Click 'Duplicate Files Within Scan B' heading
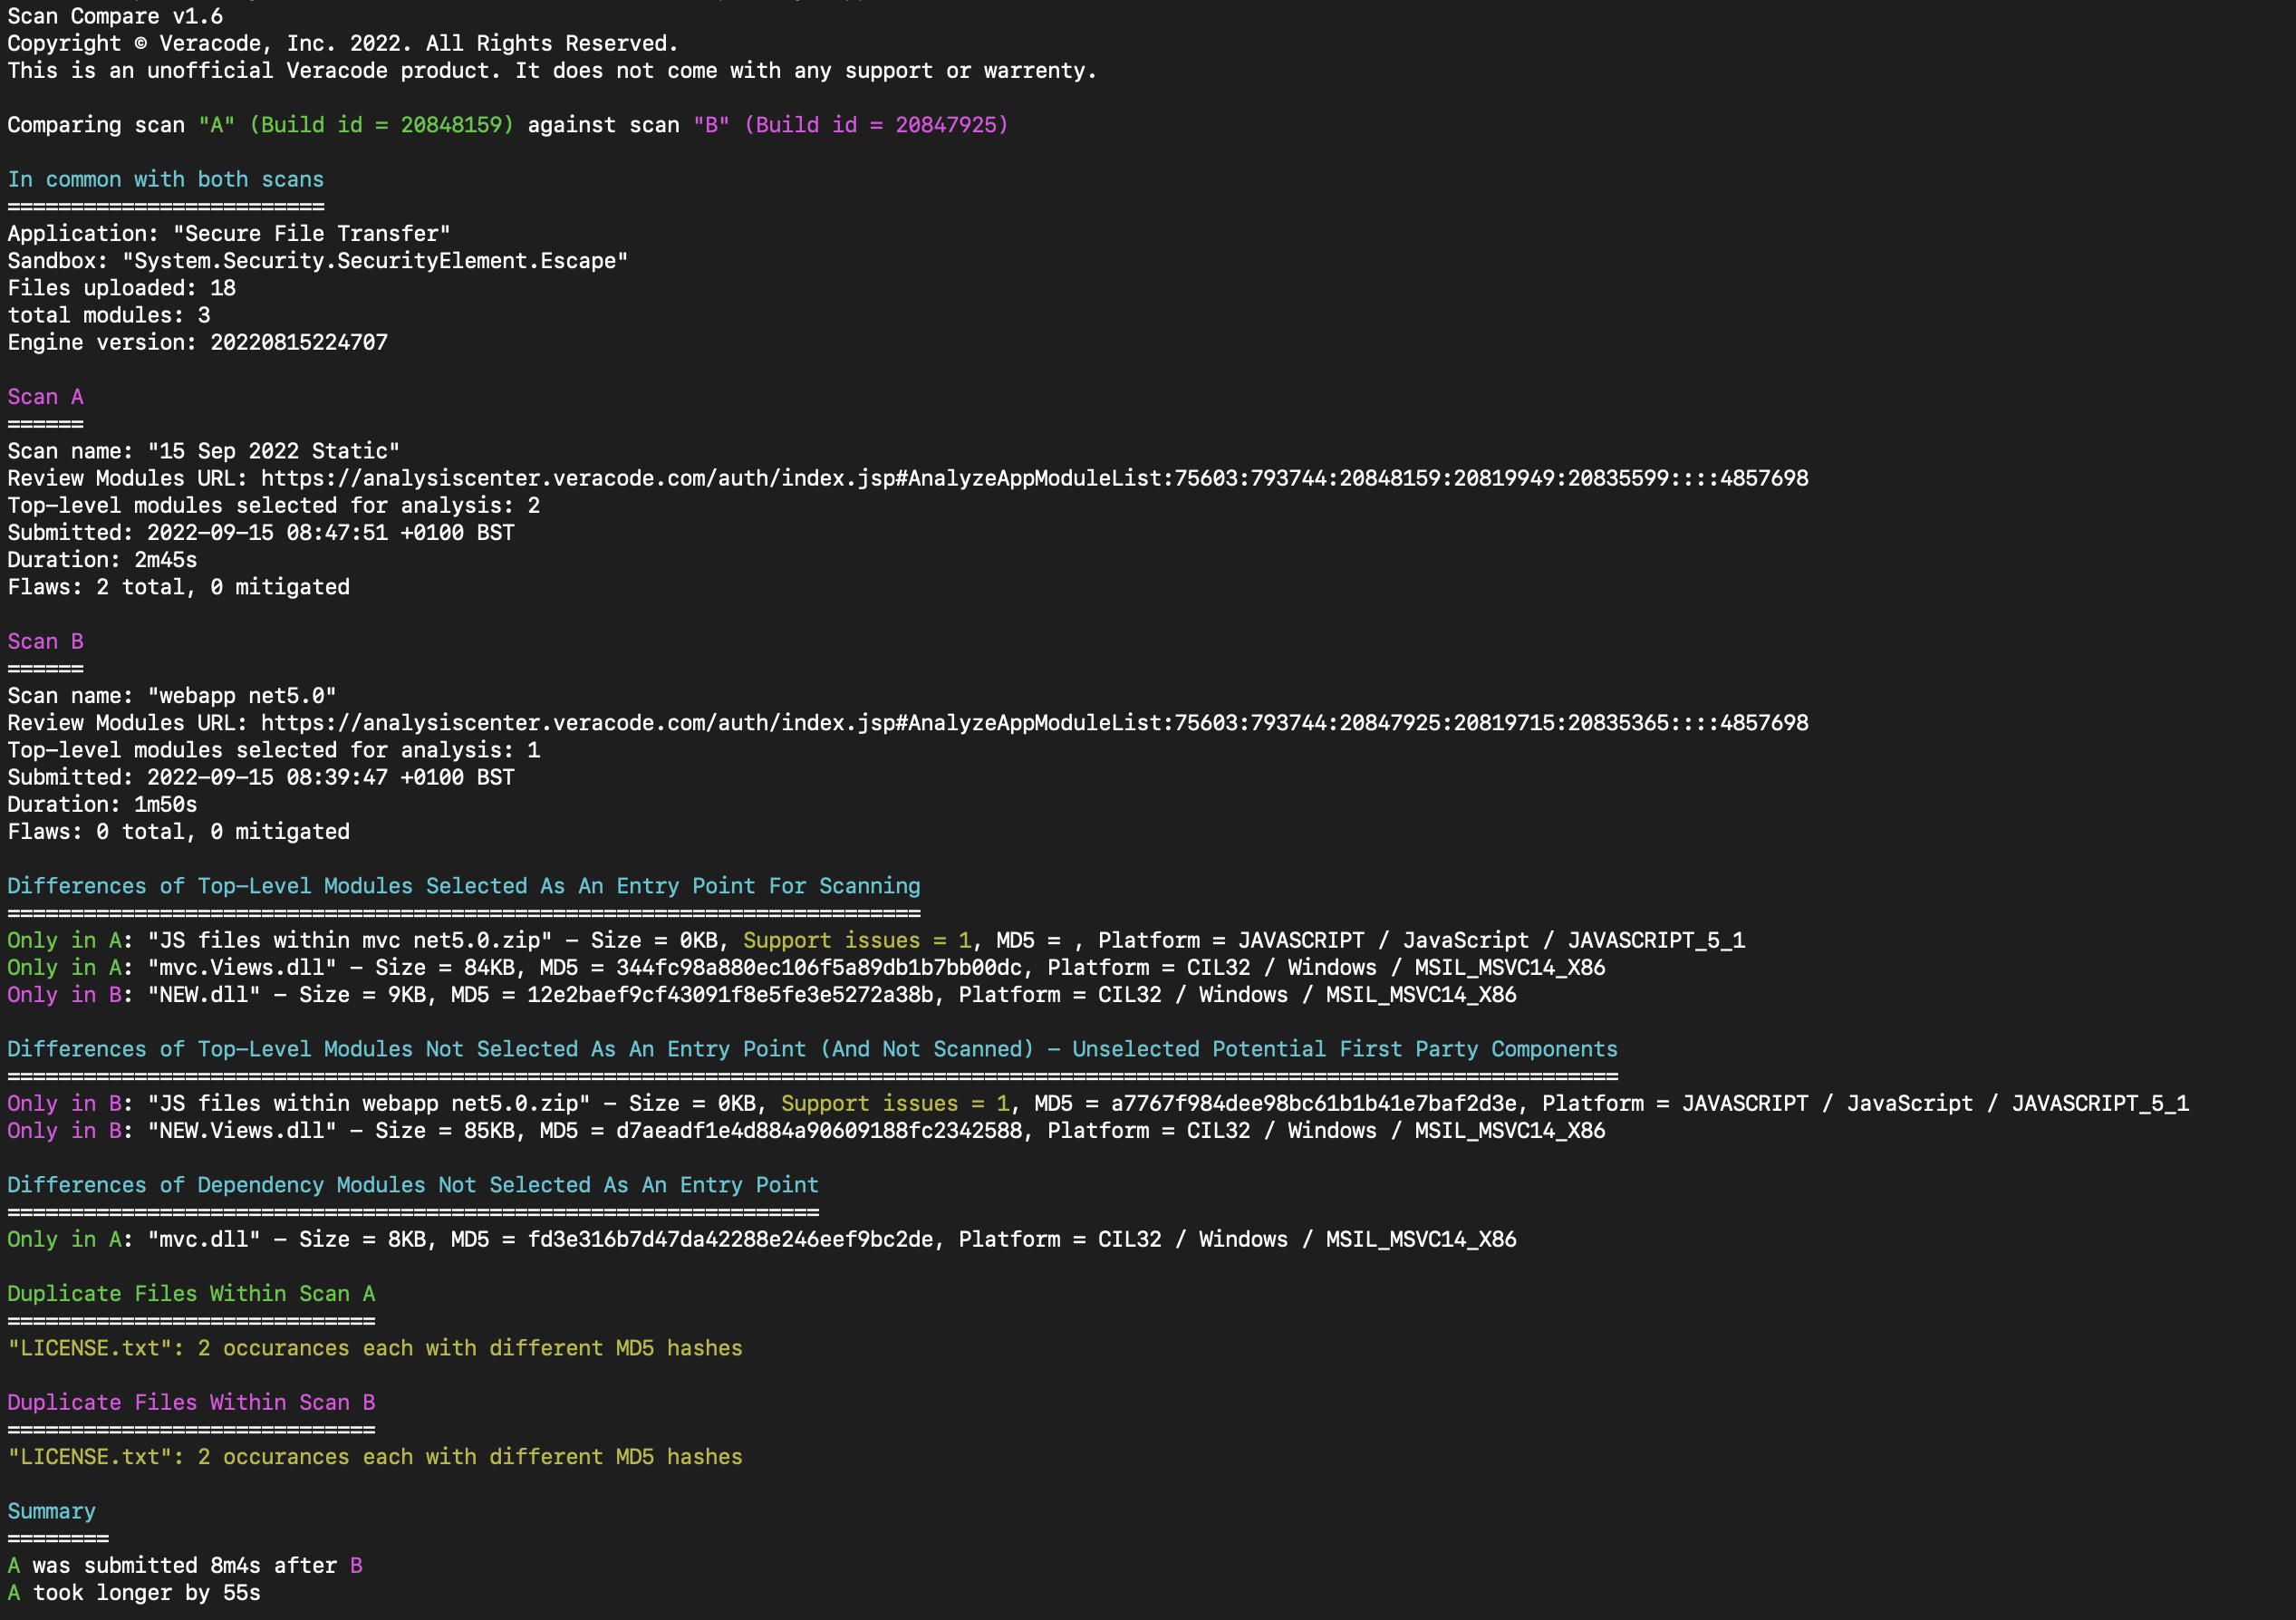The height and width of the screenshot is (1620, 2296). pyautogui.click(x=191, y=1403)
